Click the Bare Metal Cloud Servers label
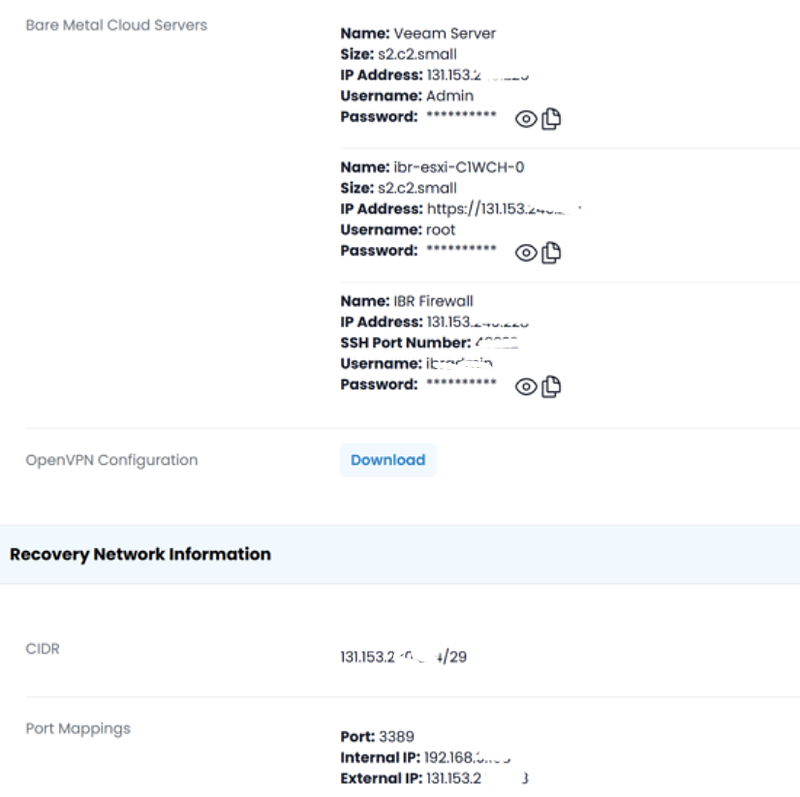The image size is (800, 797). click(116, 25)
